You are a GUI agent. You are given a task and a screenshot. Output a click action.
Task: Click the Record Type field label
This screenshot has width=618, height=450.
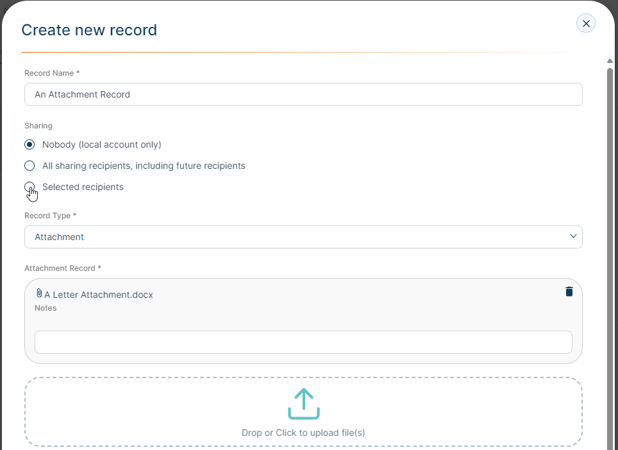[x=50, y=216]
